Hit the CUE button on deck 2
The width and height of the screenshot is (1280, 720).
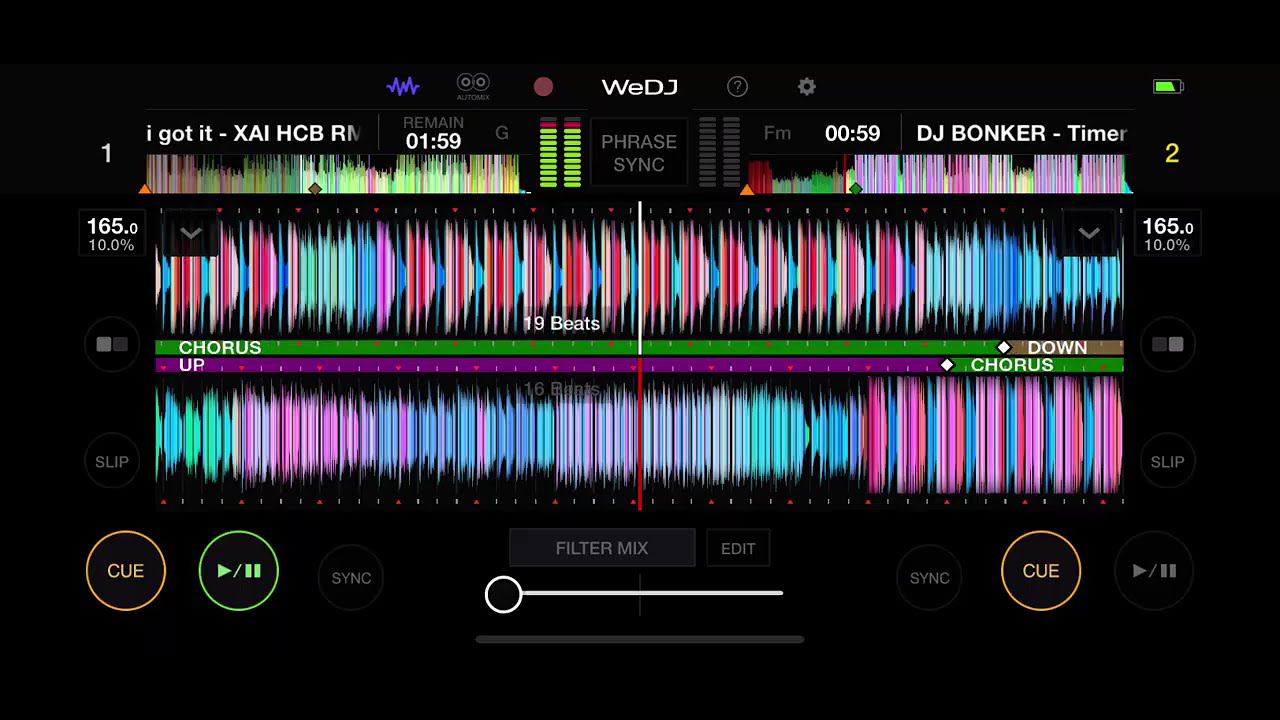point(1041,571)
